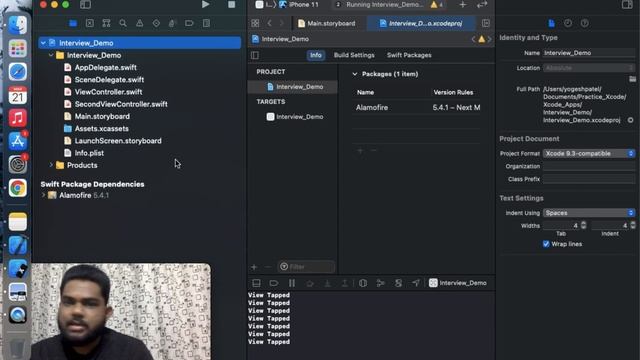This screenshot has width=640, height=360.
Task: Open the Debug navigator
Action: [172, 23]
